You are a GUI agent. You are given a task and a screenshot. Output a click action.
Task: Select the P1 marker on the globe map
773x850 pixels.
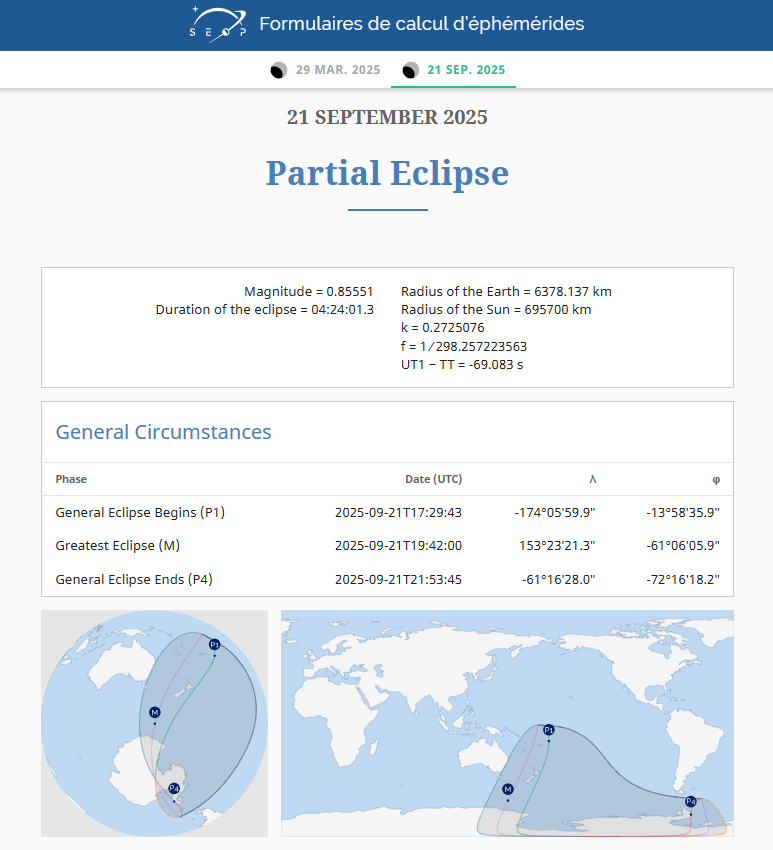[x=214, y=644]
